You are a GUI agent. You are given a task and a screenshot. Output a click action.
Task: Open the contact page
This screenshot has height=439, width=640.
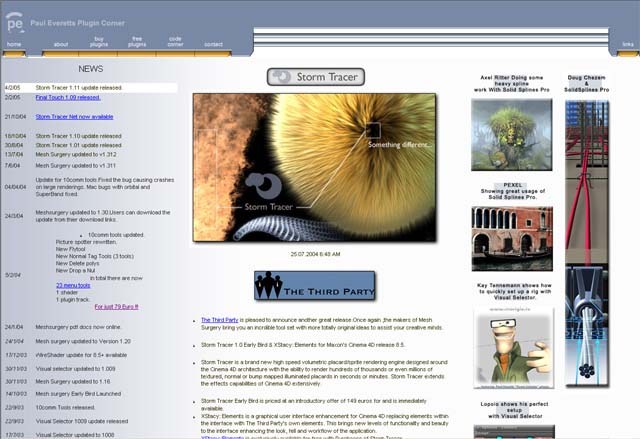tap(213, 44)
